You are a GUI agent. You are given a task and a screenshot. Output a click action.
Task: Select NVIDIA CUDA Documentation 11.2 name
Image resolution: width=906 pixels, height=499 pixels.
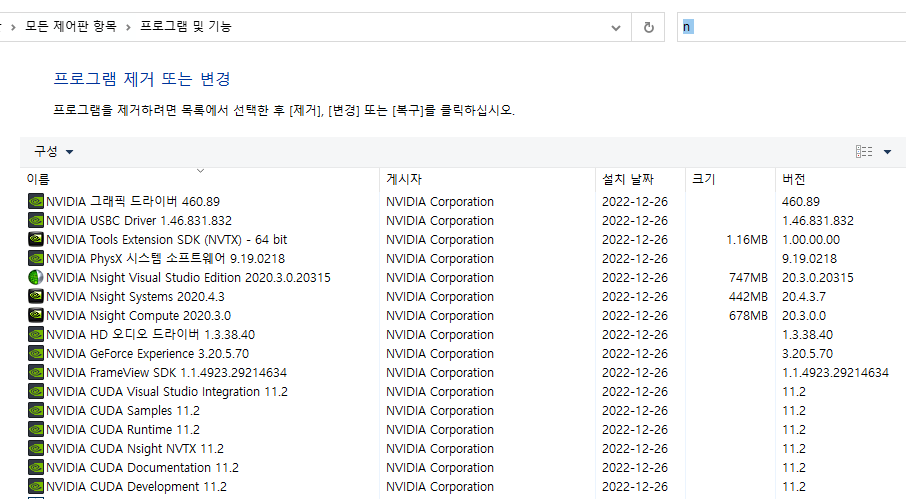(142, 468)
